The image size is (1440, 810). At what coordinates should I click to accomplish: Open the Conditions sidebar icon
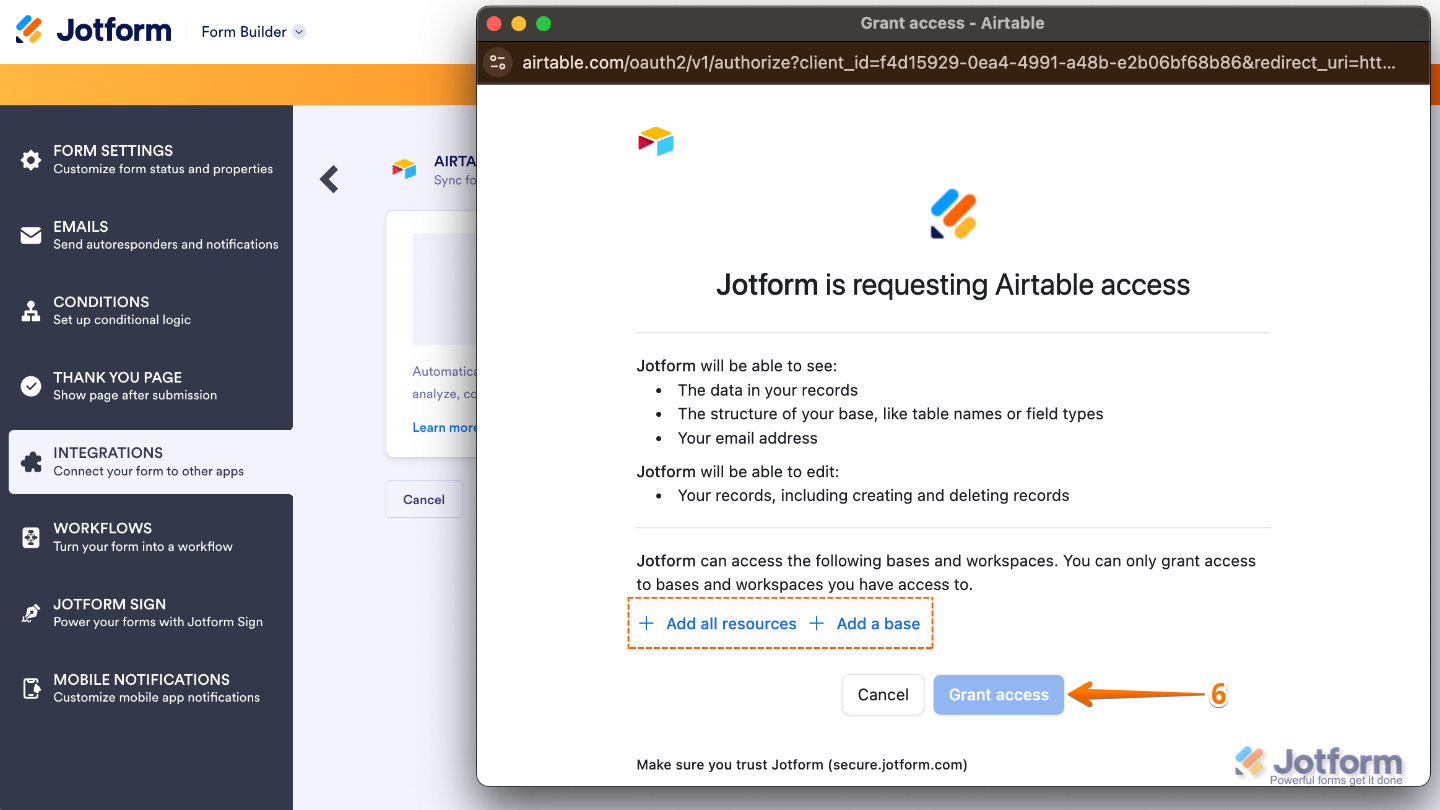pyautogui.click(x=29, y=309)
